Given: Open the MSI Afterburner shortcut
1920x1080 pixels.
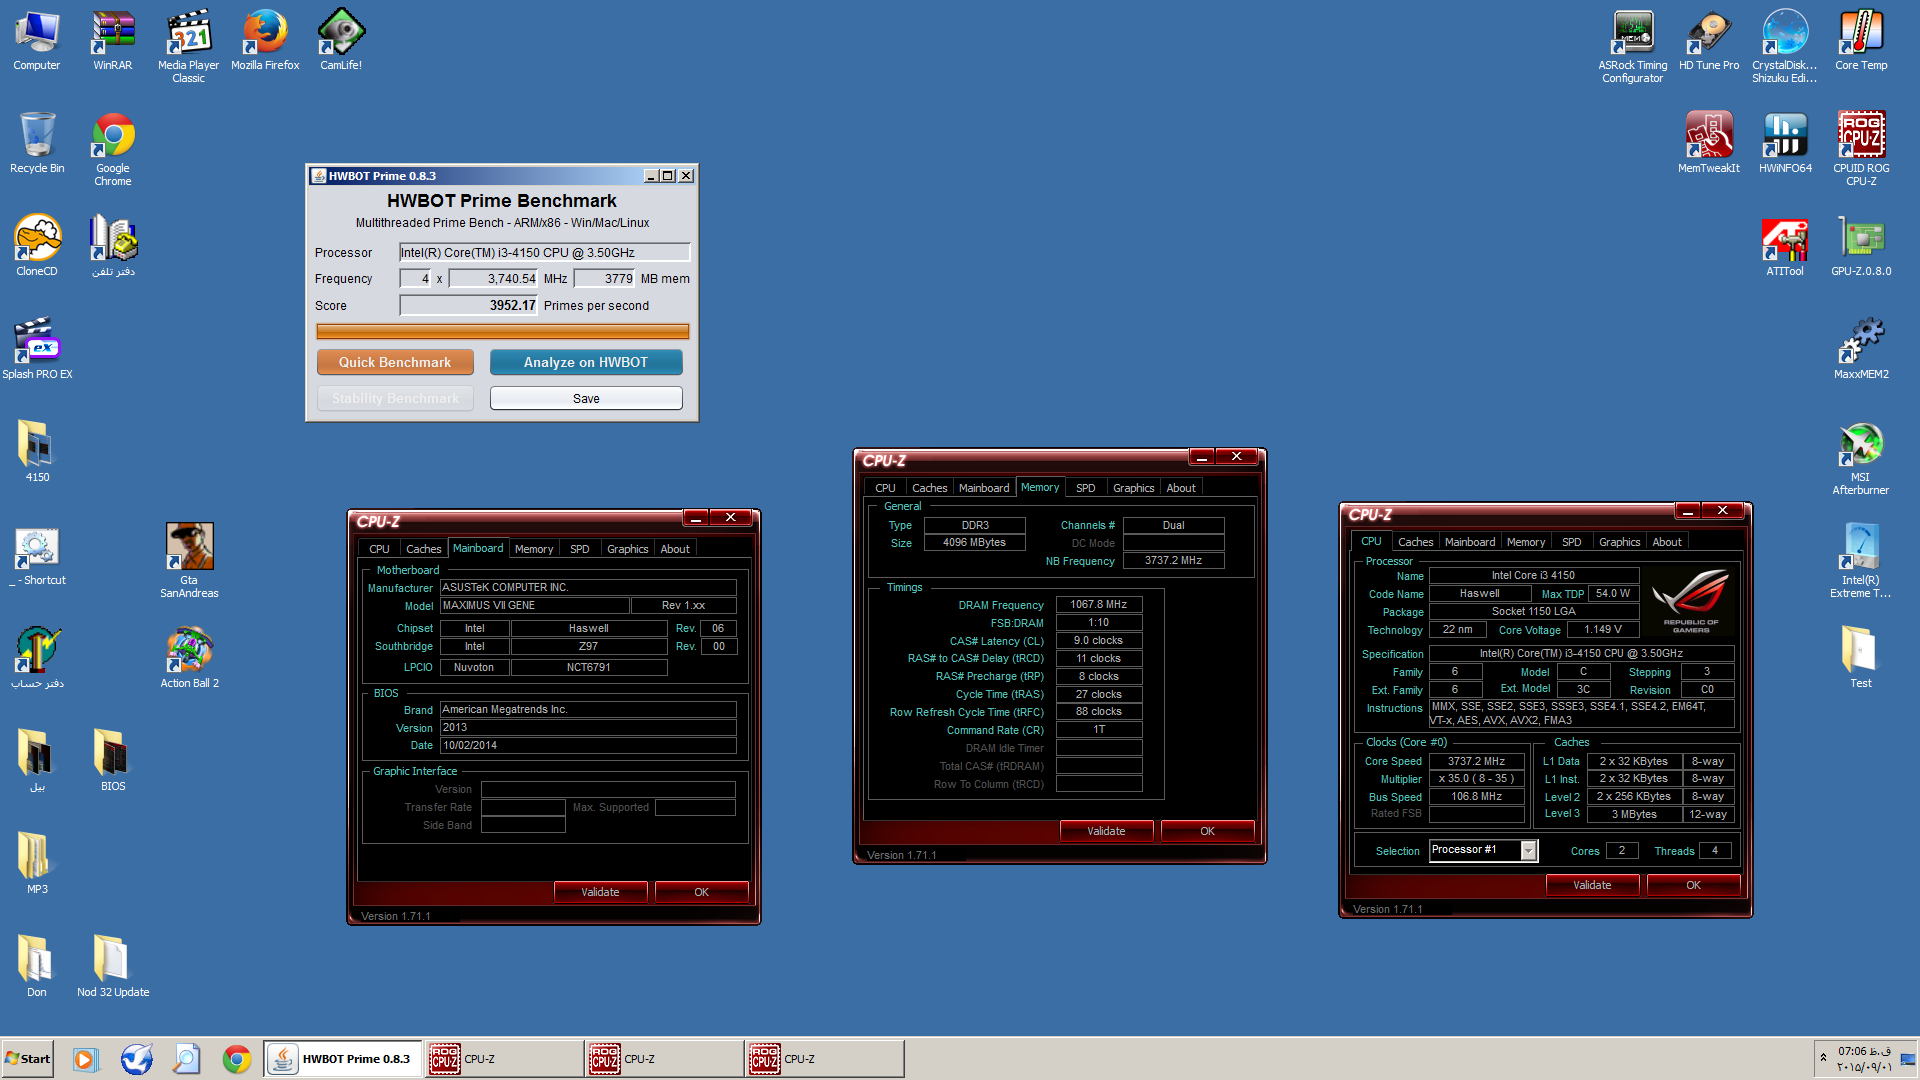Looking at the screenshot, I should 1861,458.
